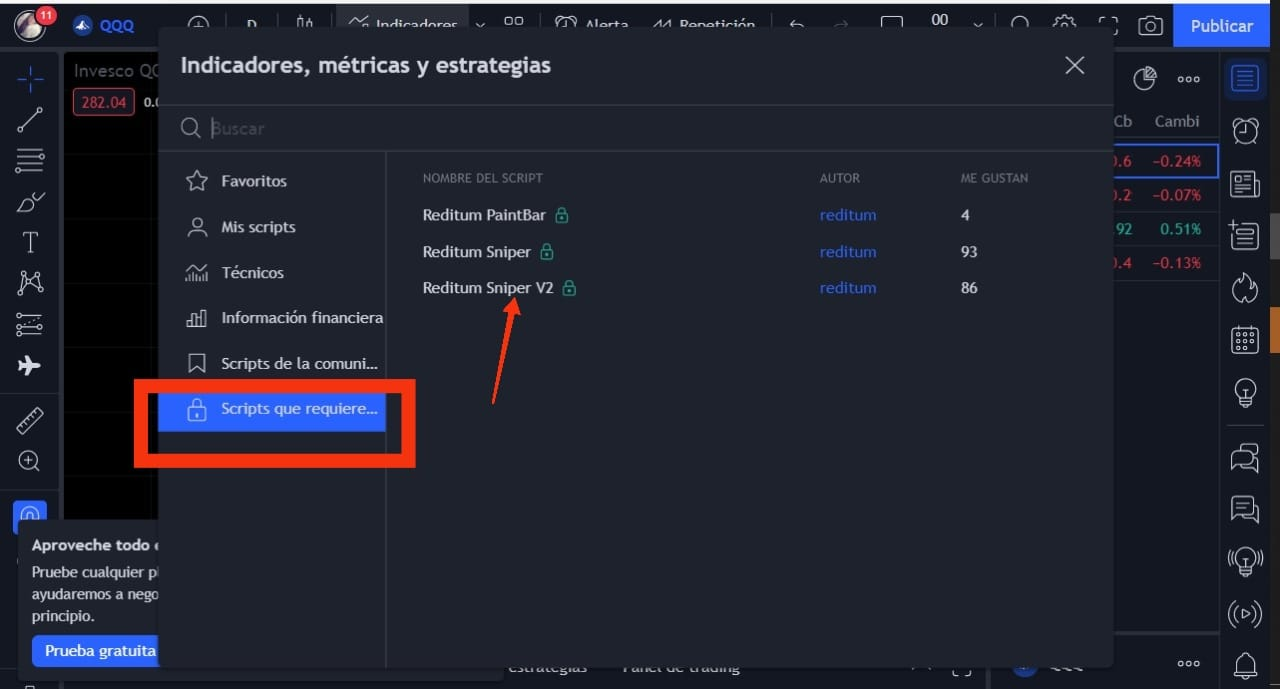
Task: Open the forecasting and measurement tools
Action: (x=30, y=325)
